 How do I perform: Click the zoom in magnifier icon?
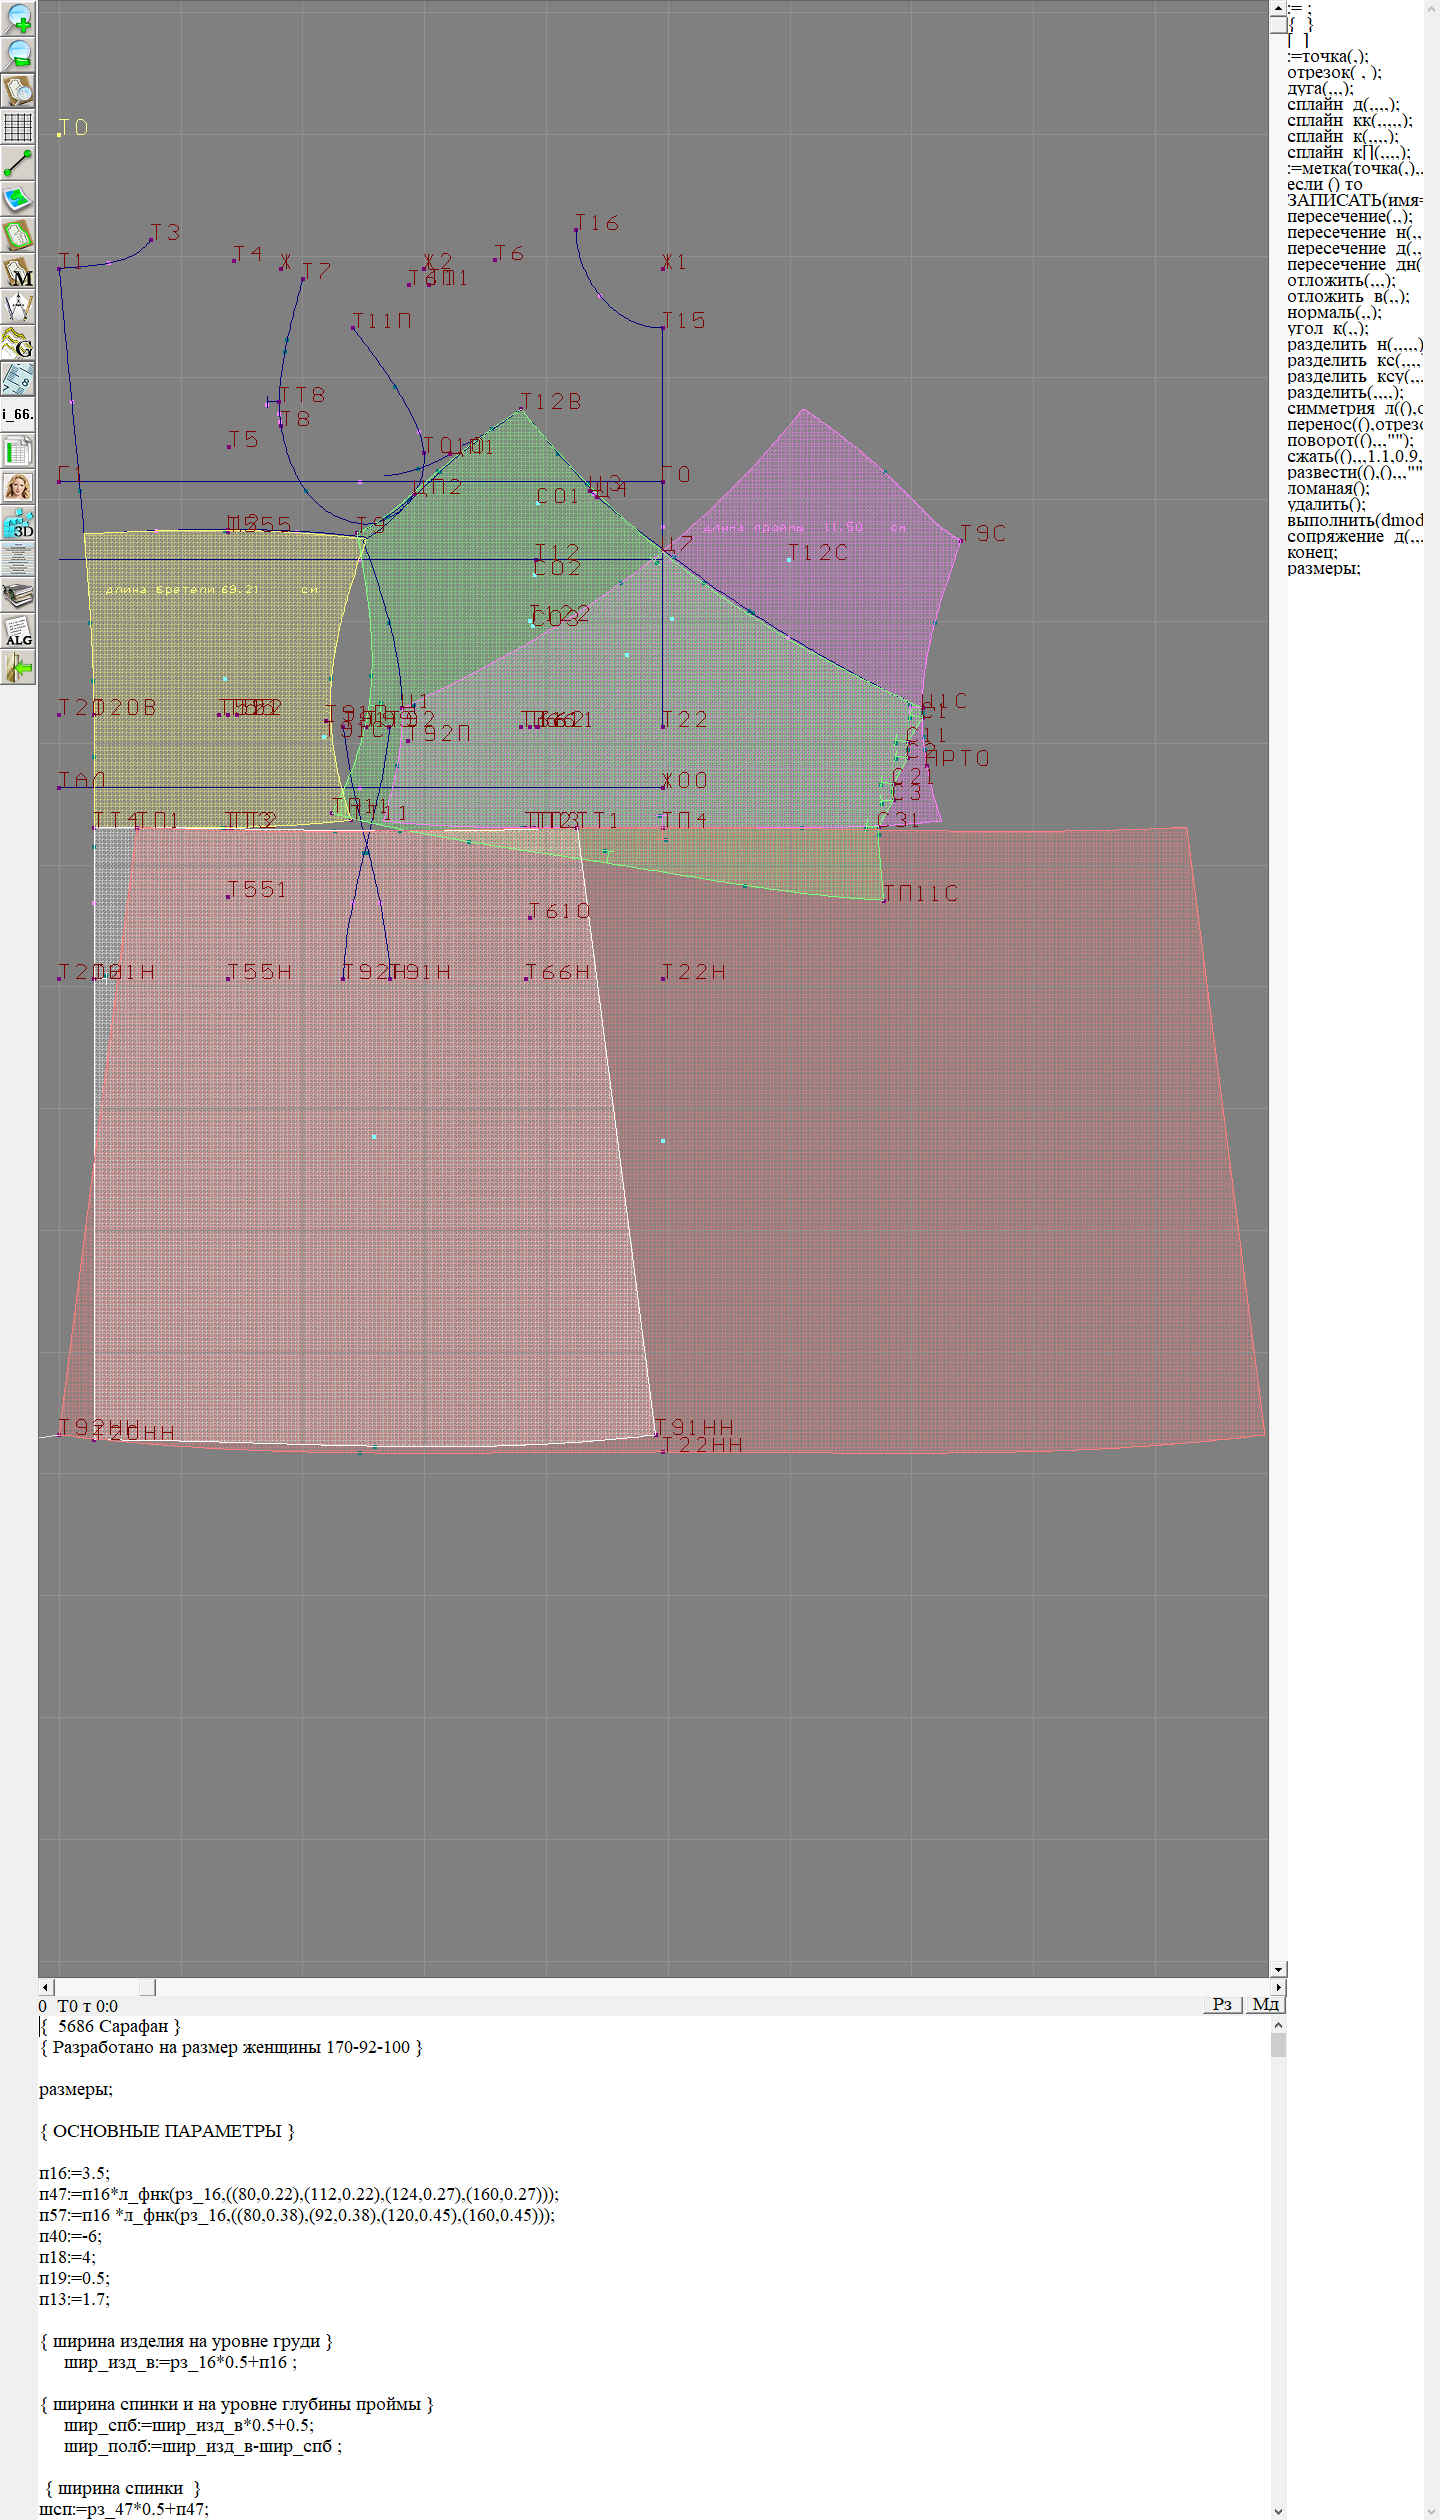18,18
